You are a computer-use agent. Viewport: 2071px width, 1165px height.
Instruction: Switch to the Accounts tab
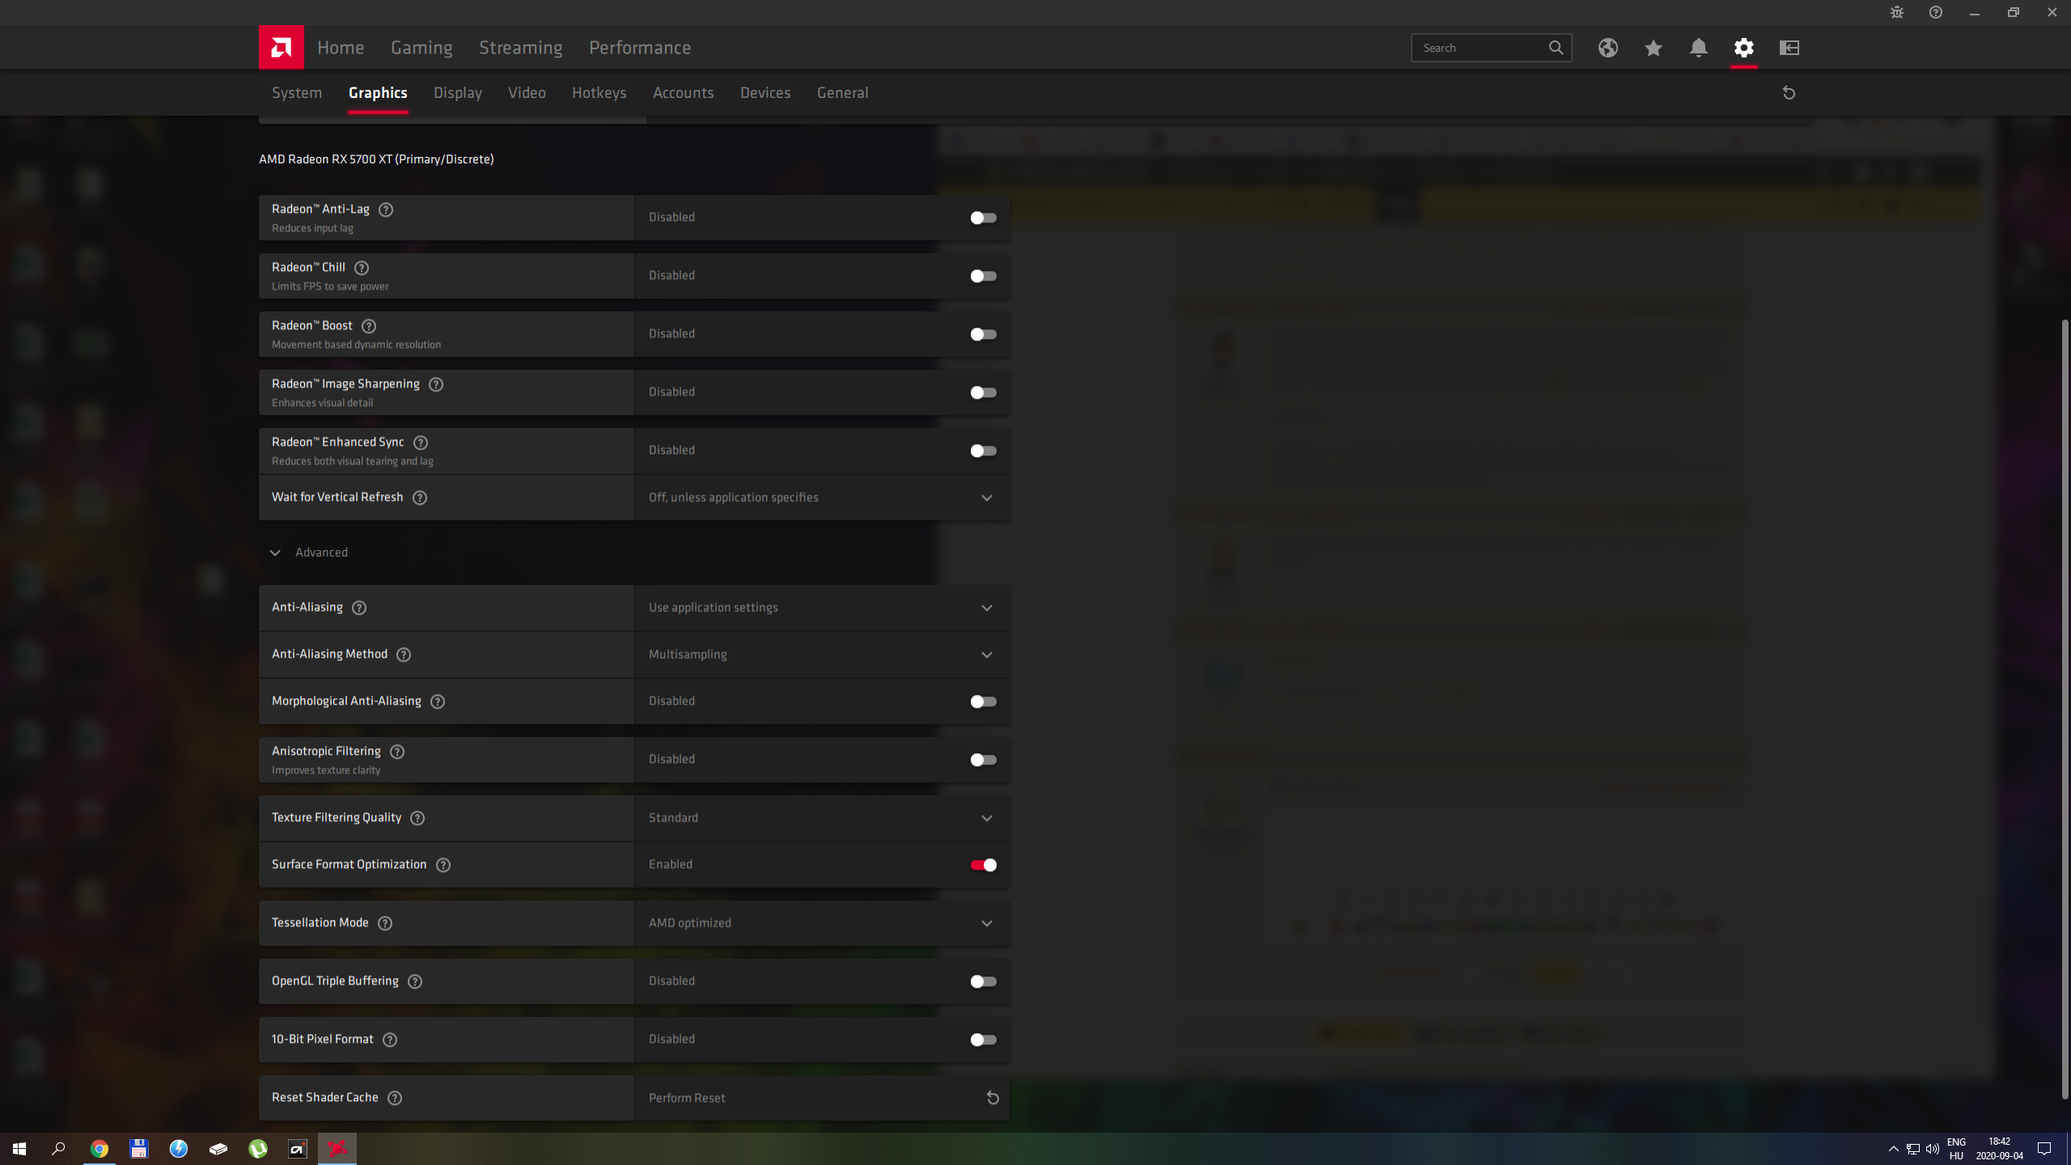683,93
